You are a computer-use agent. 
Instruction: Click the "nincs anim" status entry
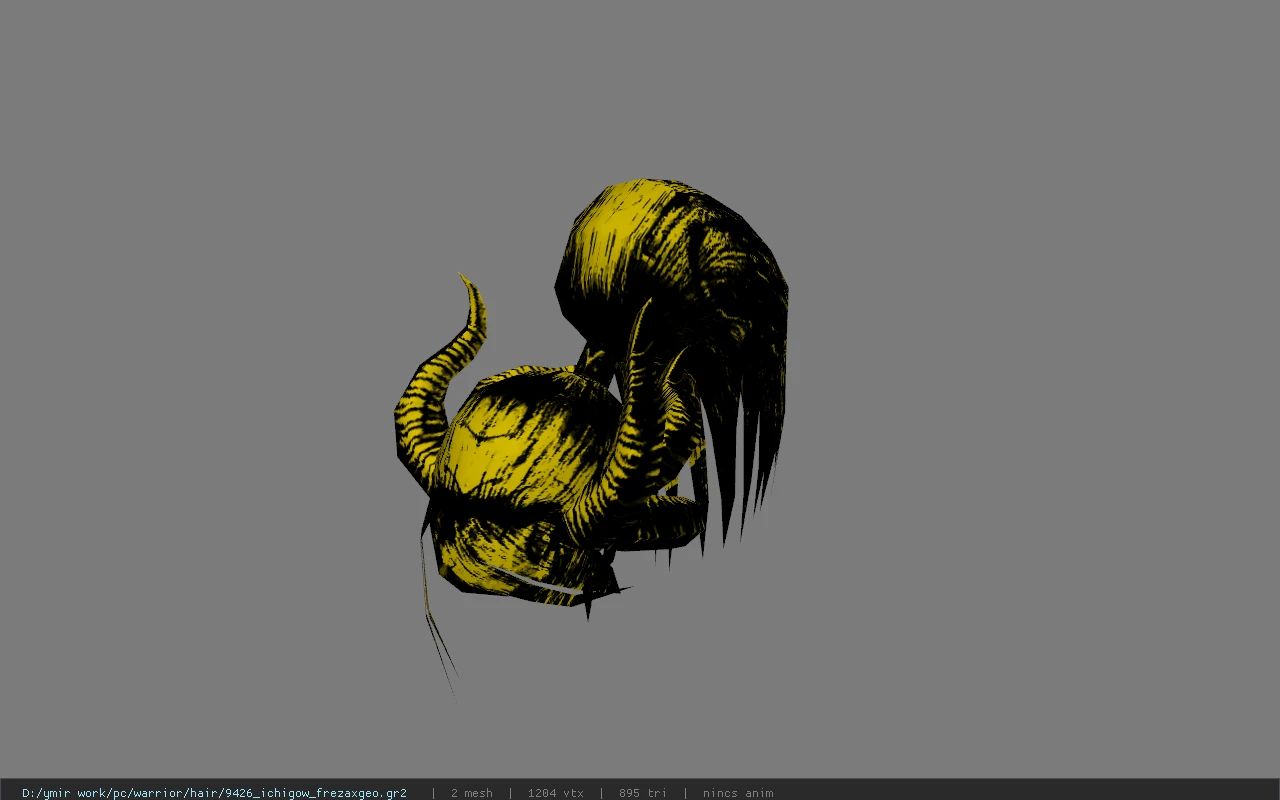point(737,793)
